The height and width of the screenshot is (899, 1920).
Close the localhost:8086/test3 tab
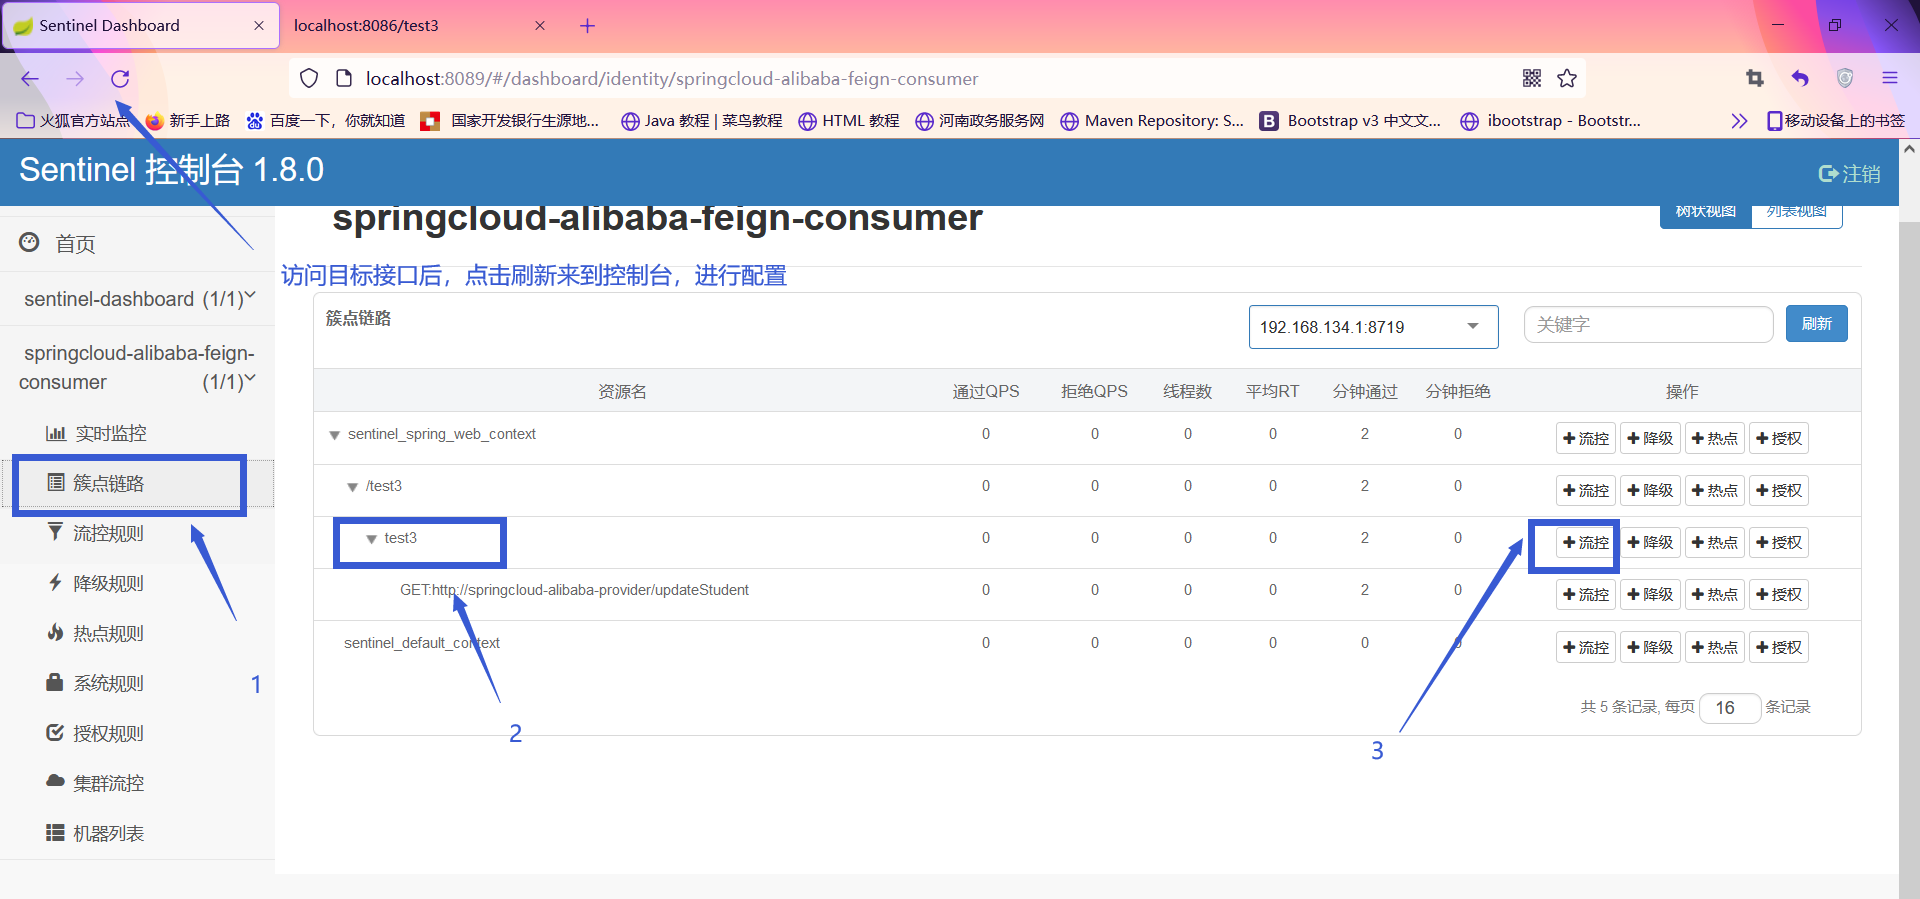pos(540,26)
